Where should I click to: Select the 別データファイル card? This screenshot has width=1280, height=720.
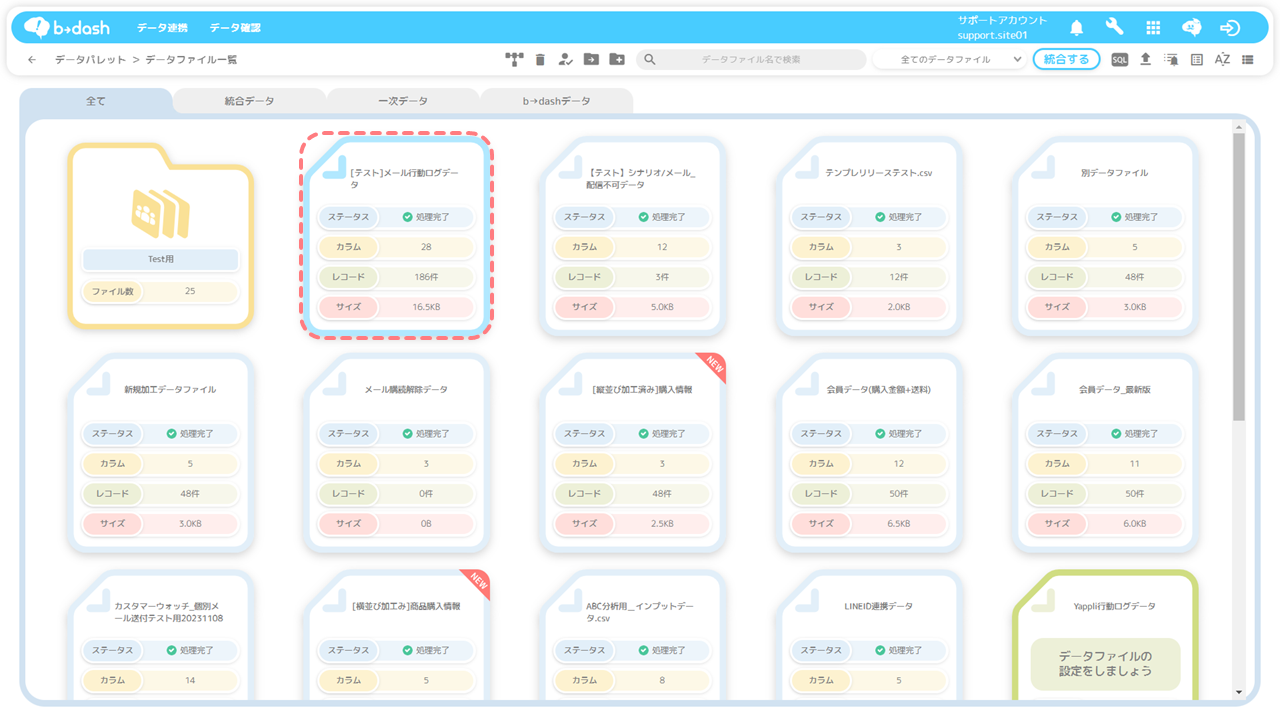tap(1105, 236)
